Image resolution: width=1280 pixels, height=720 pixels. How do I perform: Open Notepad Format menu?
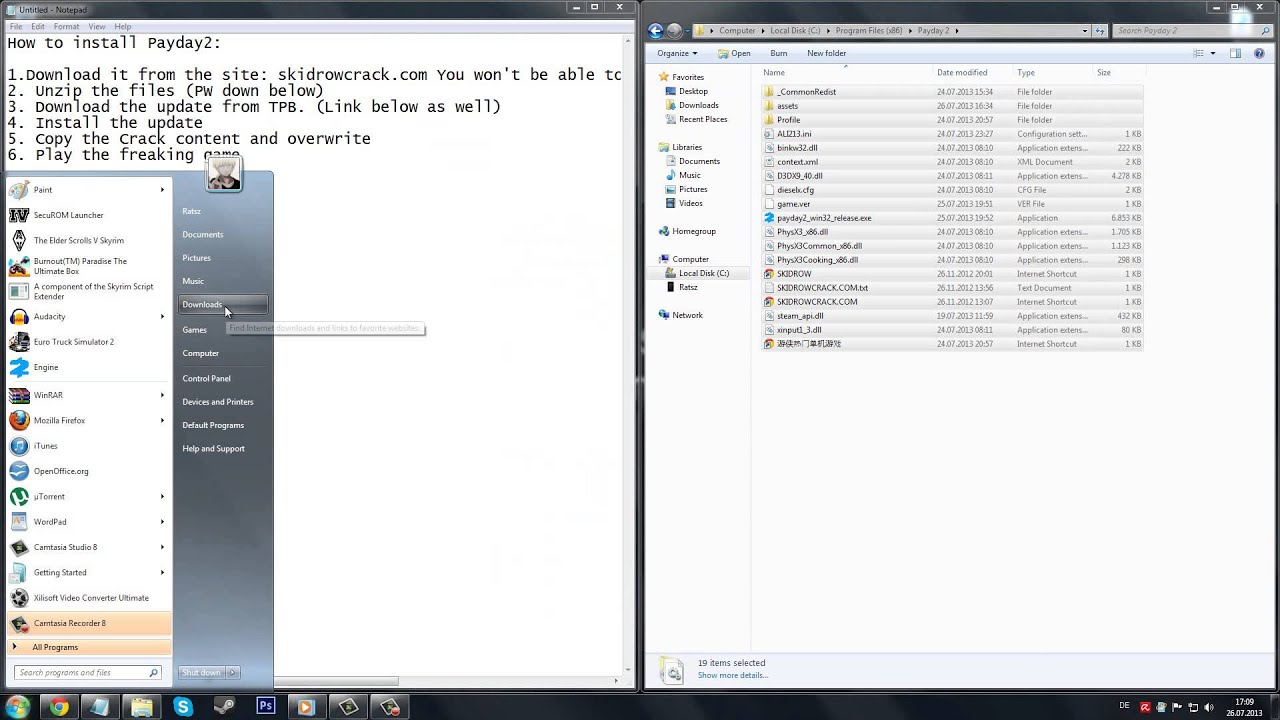point(66,26)
